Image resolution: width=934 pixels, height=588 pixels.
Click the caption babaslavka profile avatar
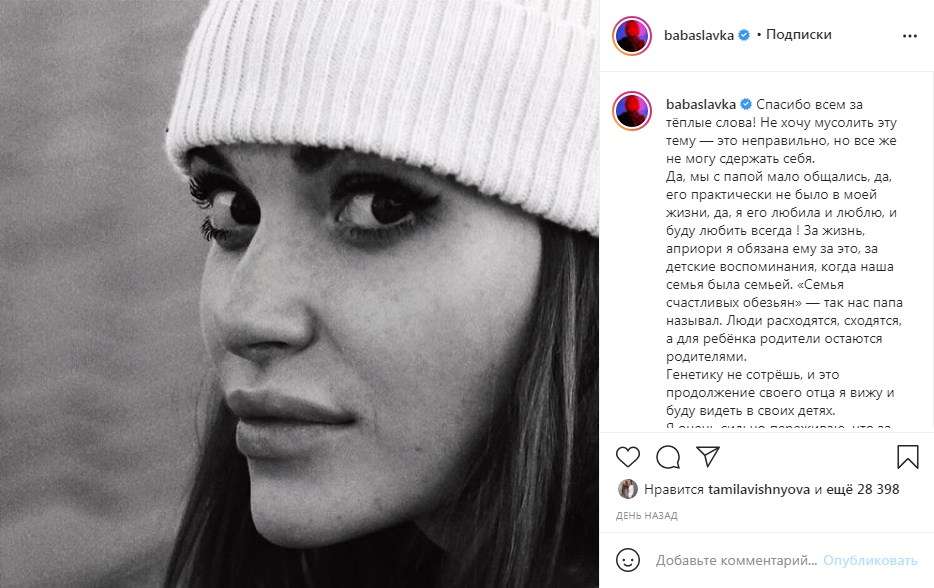click(x=631, y=110)
